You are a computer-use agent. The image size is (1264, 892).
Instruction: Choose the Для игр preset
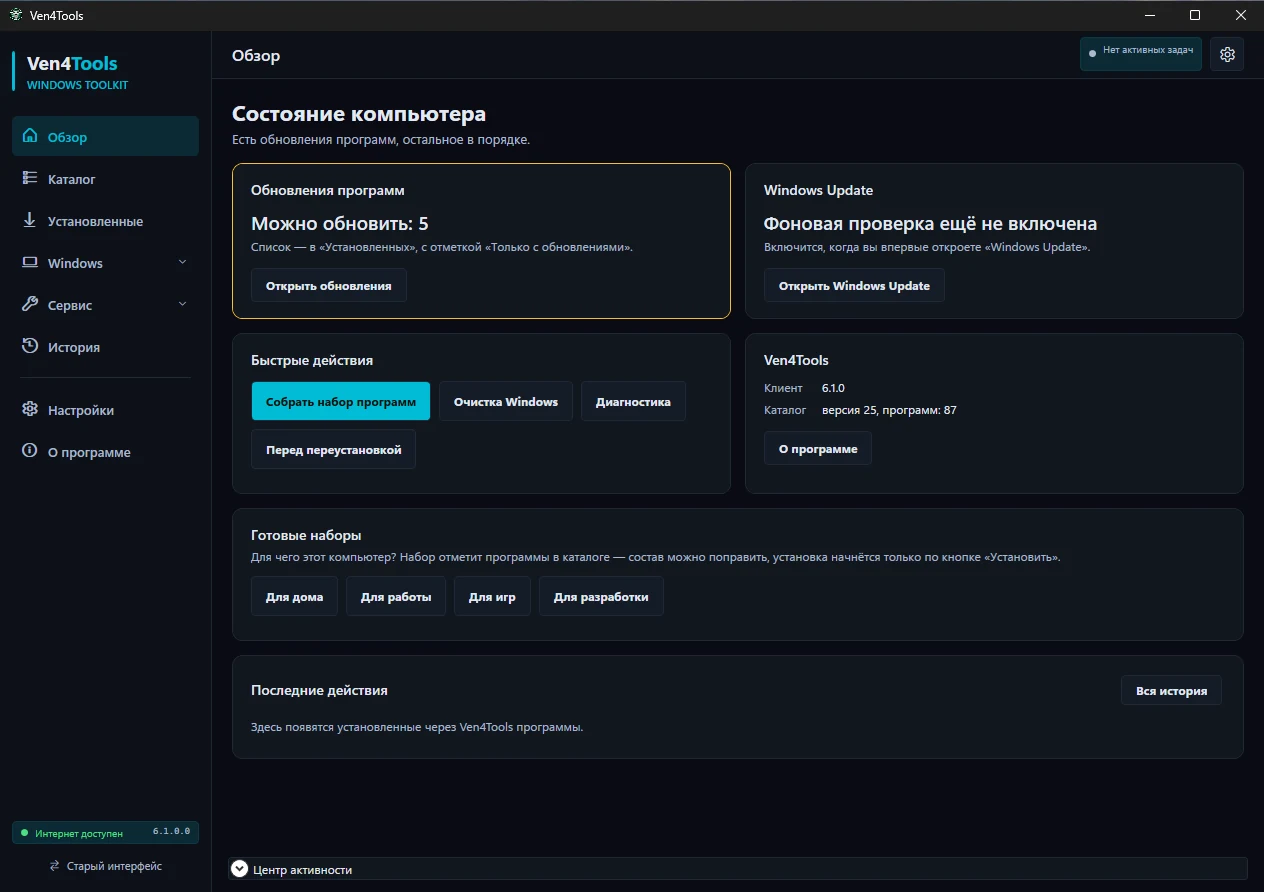pyautogui.click(x=492, y=596)
